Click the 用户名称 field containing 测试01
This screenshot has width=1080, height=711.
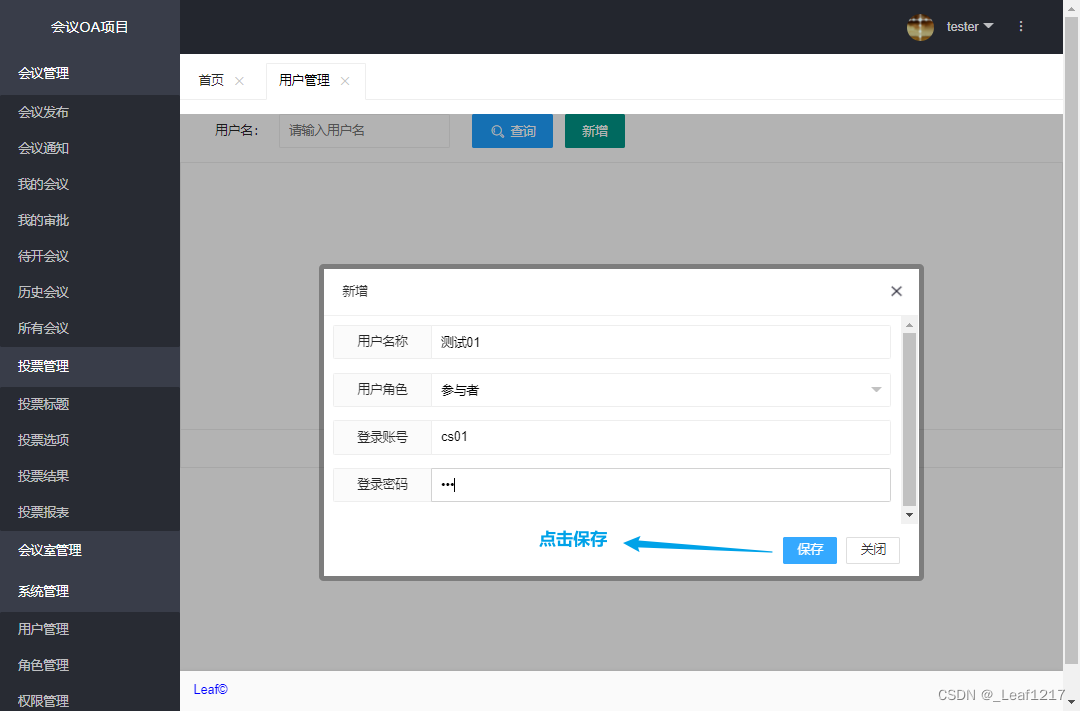click(661, 342)
